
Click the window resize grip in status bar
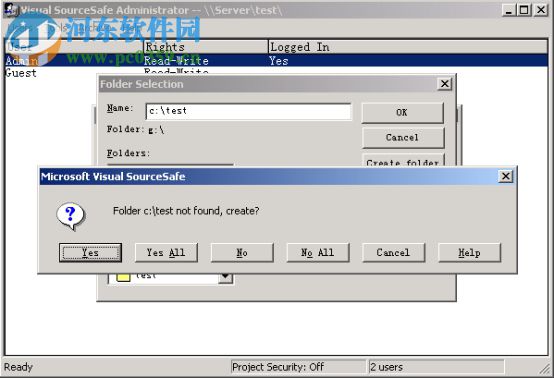(544, 368)
